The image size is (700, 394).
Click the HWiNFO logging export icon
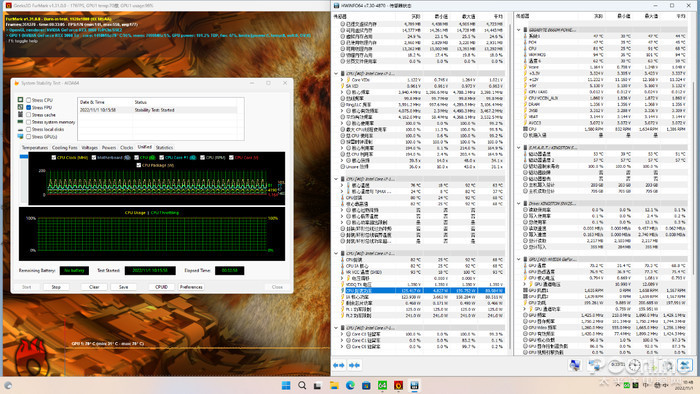coord(594,365)
